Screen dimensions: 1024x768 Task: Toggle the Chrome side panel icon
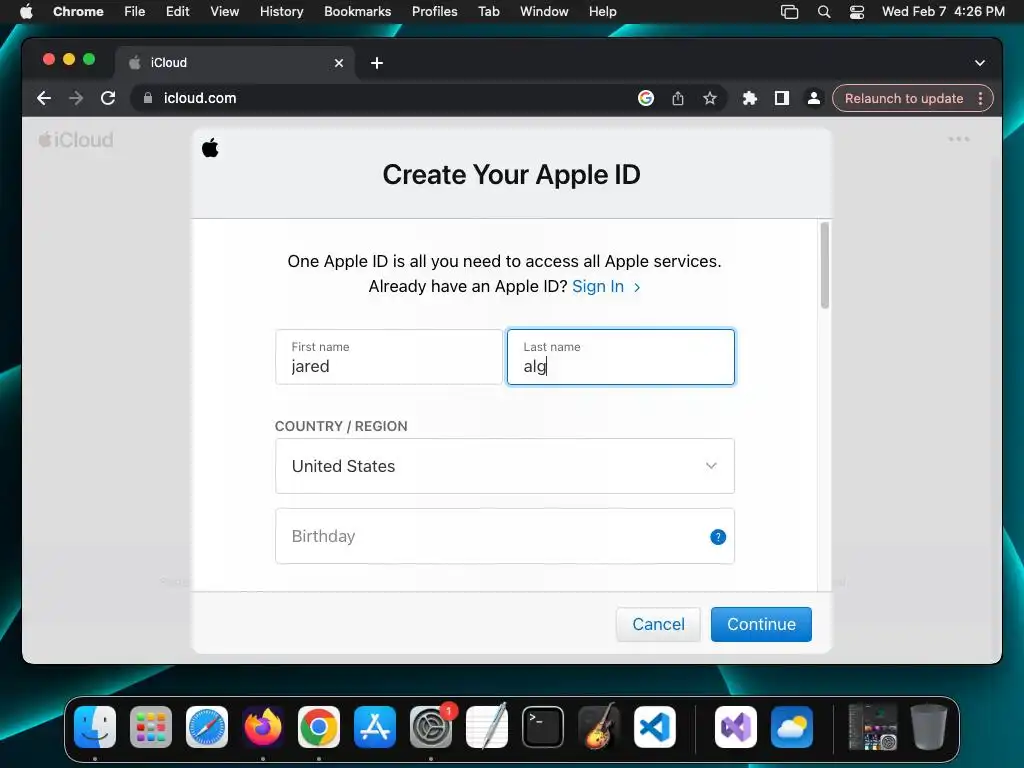pos(782,98)
